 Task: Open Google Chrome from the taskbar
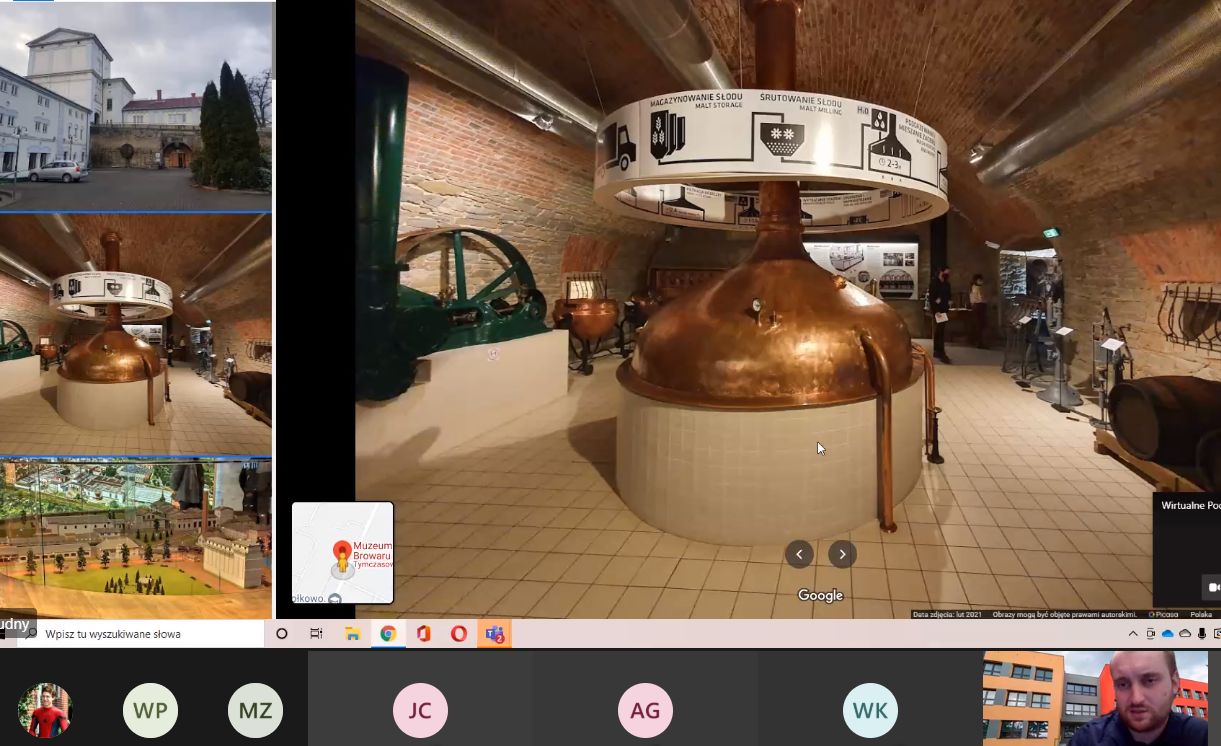[388, 633]
